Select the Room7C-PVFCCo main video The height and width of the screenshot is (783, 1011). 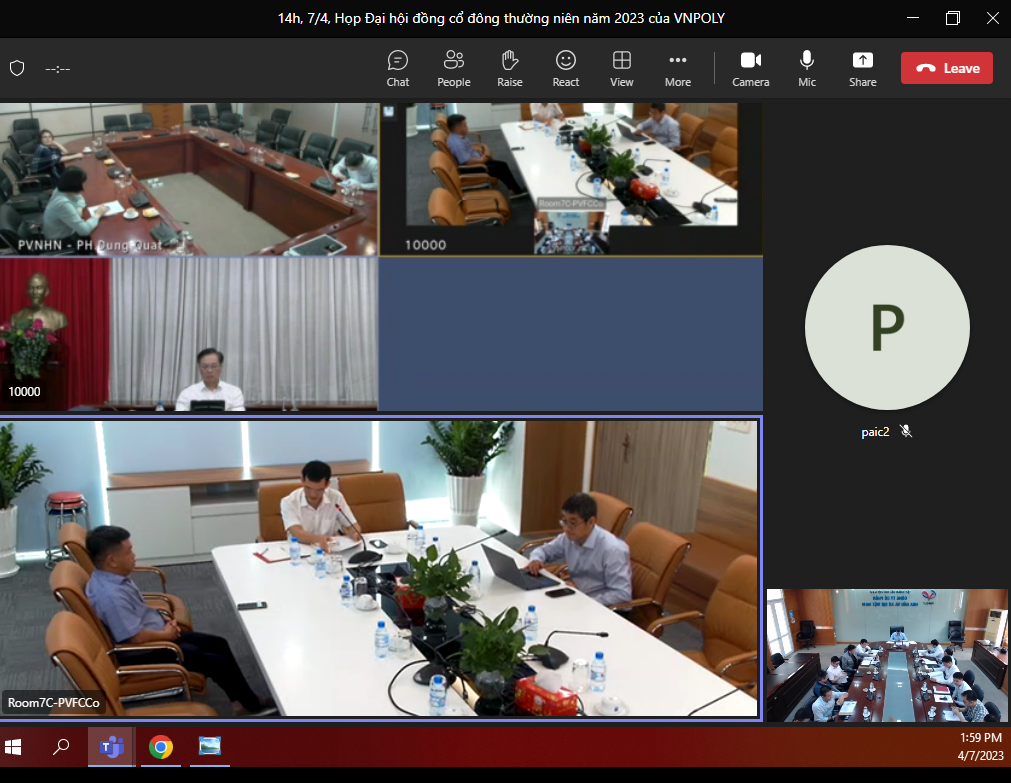[x=380, y=567]
